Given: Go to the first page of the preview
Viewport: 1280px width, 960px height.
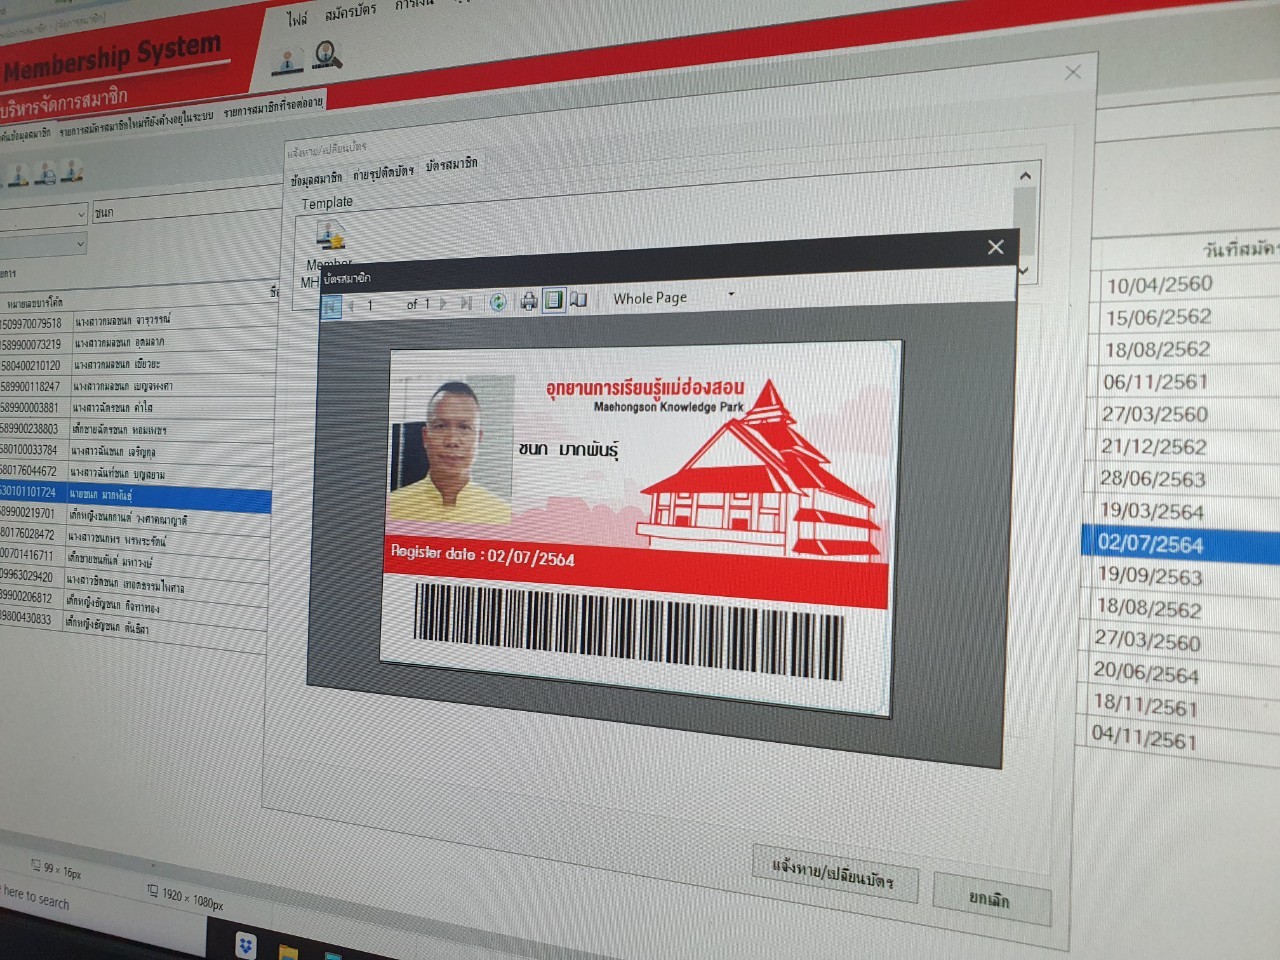Looking at the screenshot, I should tap(331, 306).
